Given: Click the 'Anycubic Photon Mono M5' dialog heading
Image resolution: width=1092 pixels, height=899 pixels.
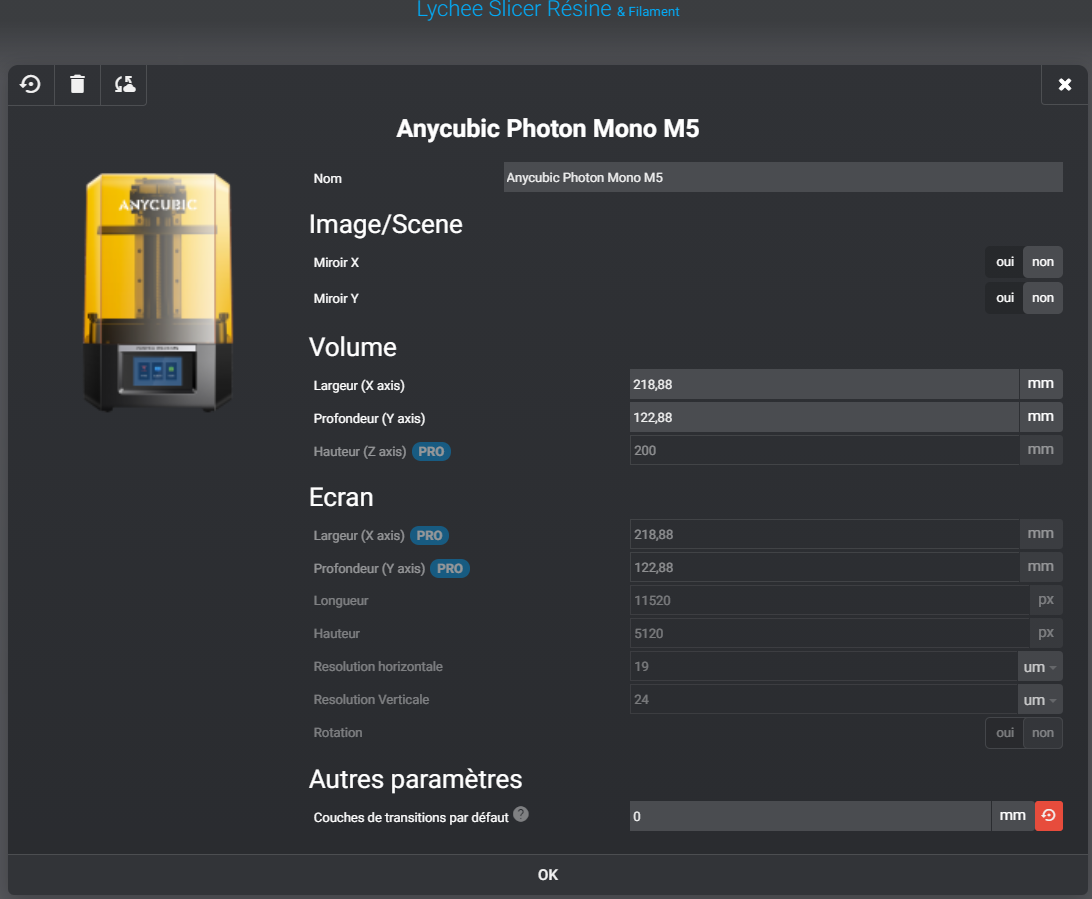Looking at the screenshot, I should 547,129.
